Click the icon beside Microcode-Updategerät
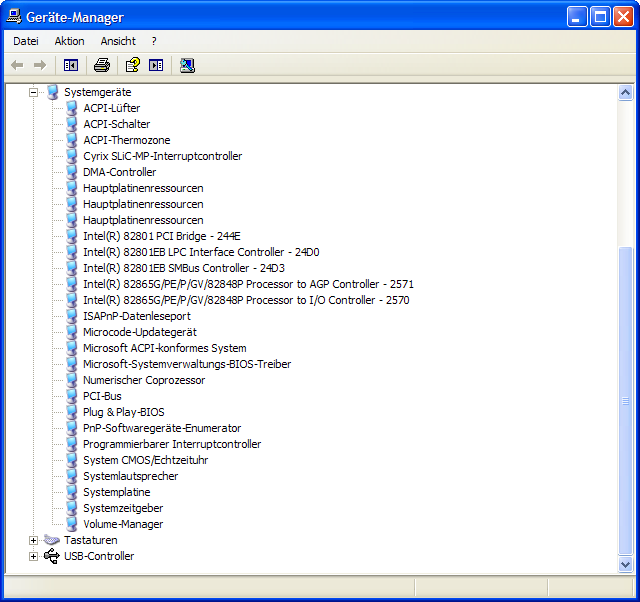Viewport: 640px width, 602px height. (x=72, y=332)
